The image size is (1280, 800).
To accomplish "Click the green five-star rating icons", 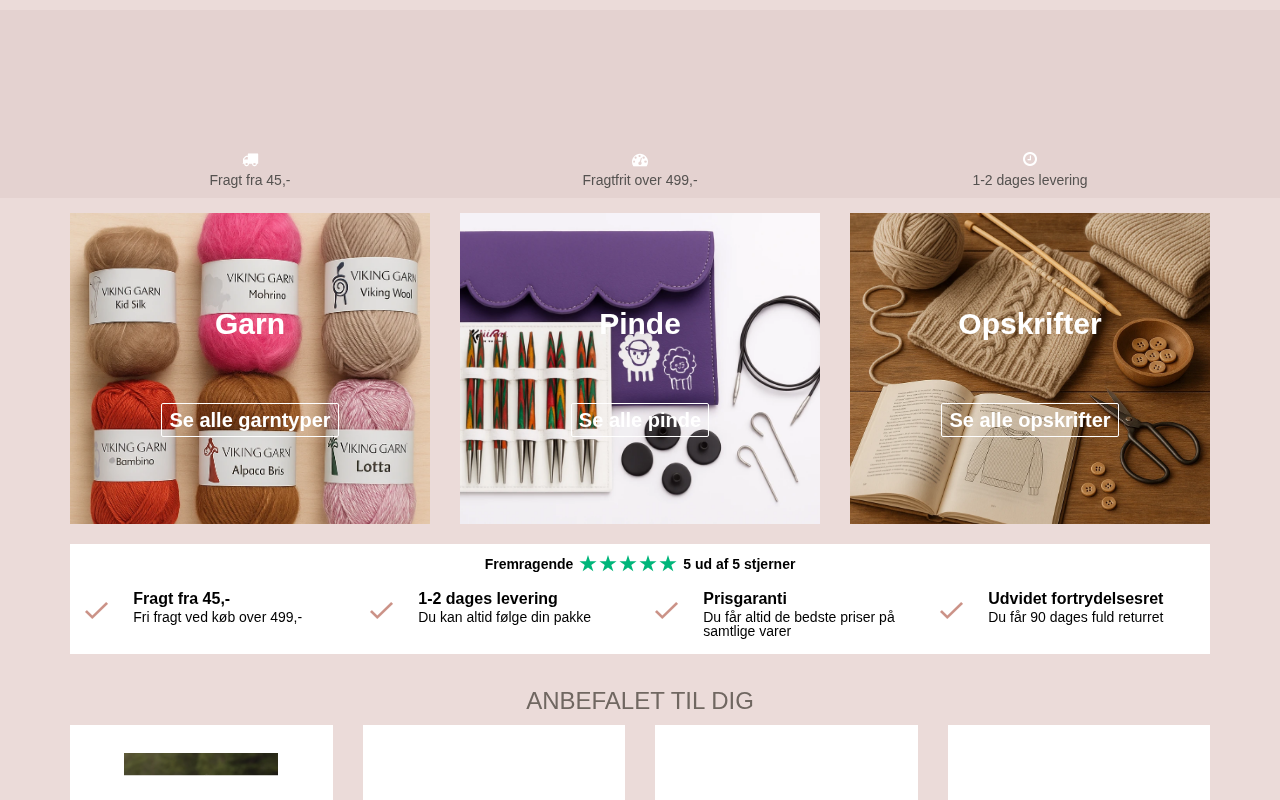I will [628, 564].
